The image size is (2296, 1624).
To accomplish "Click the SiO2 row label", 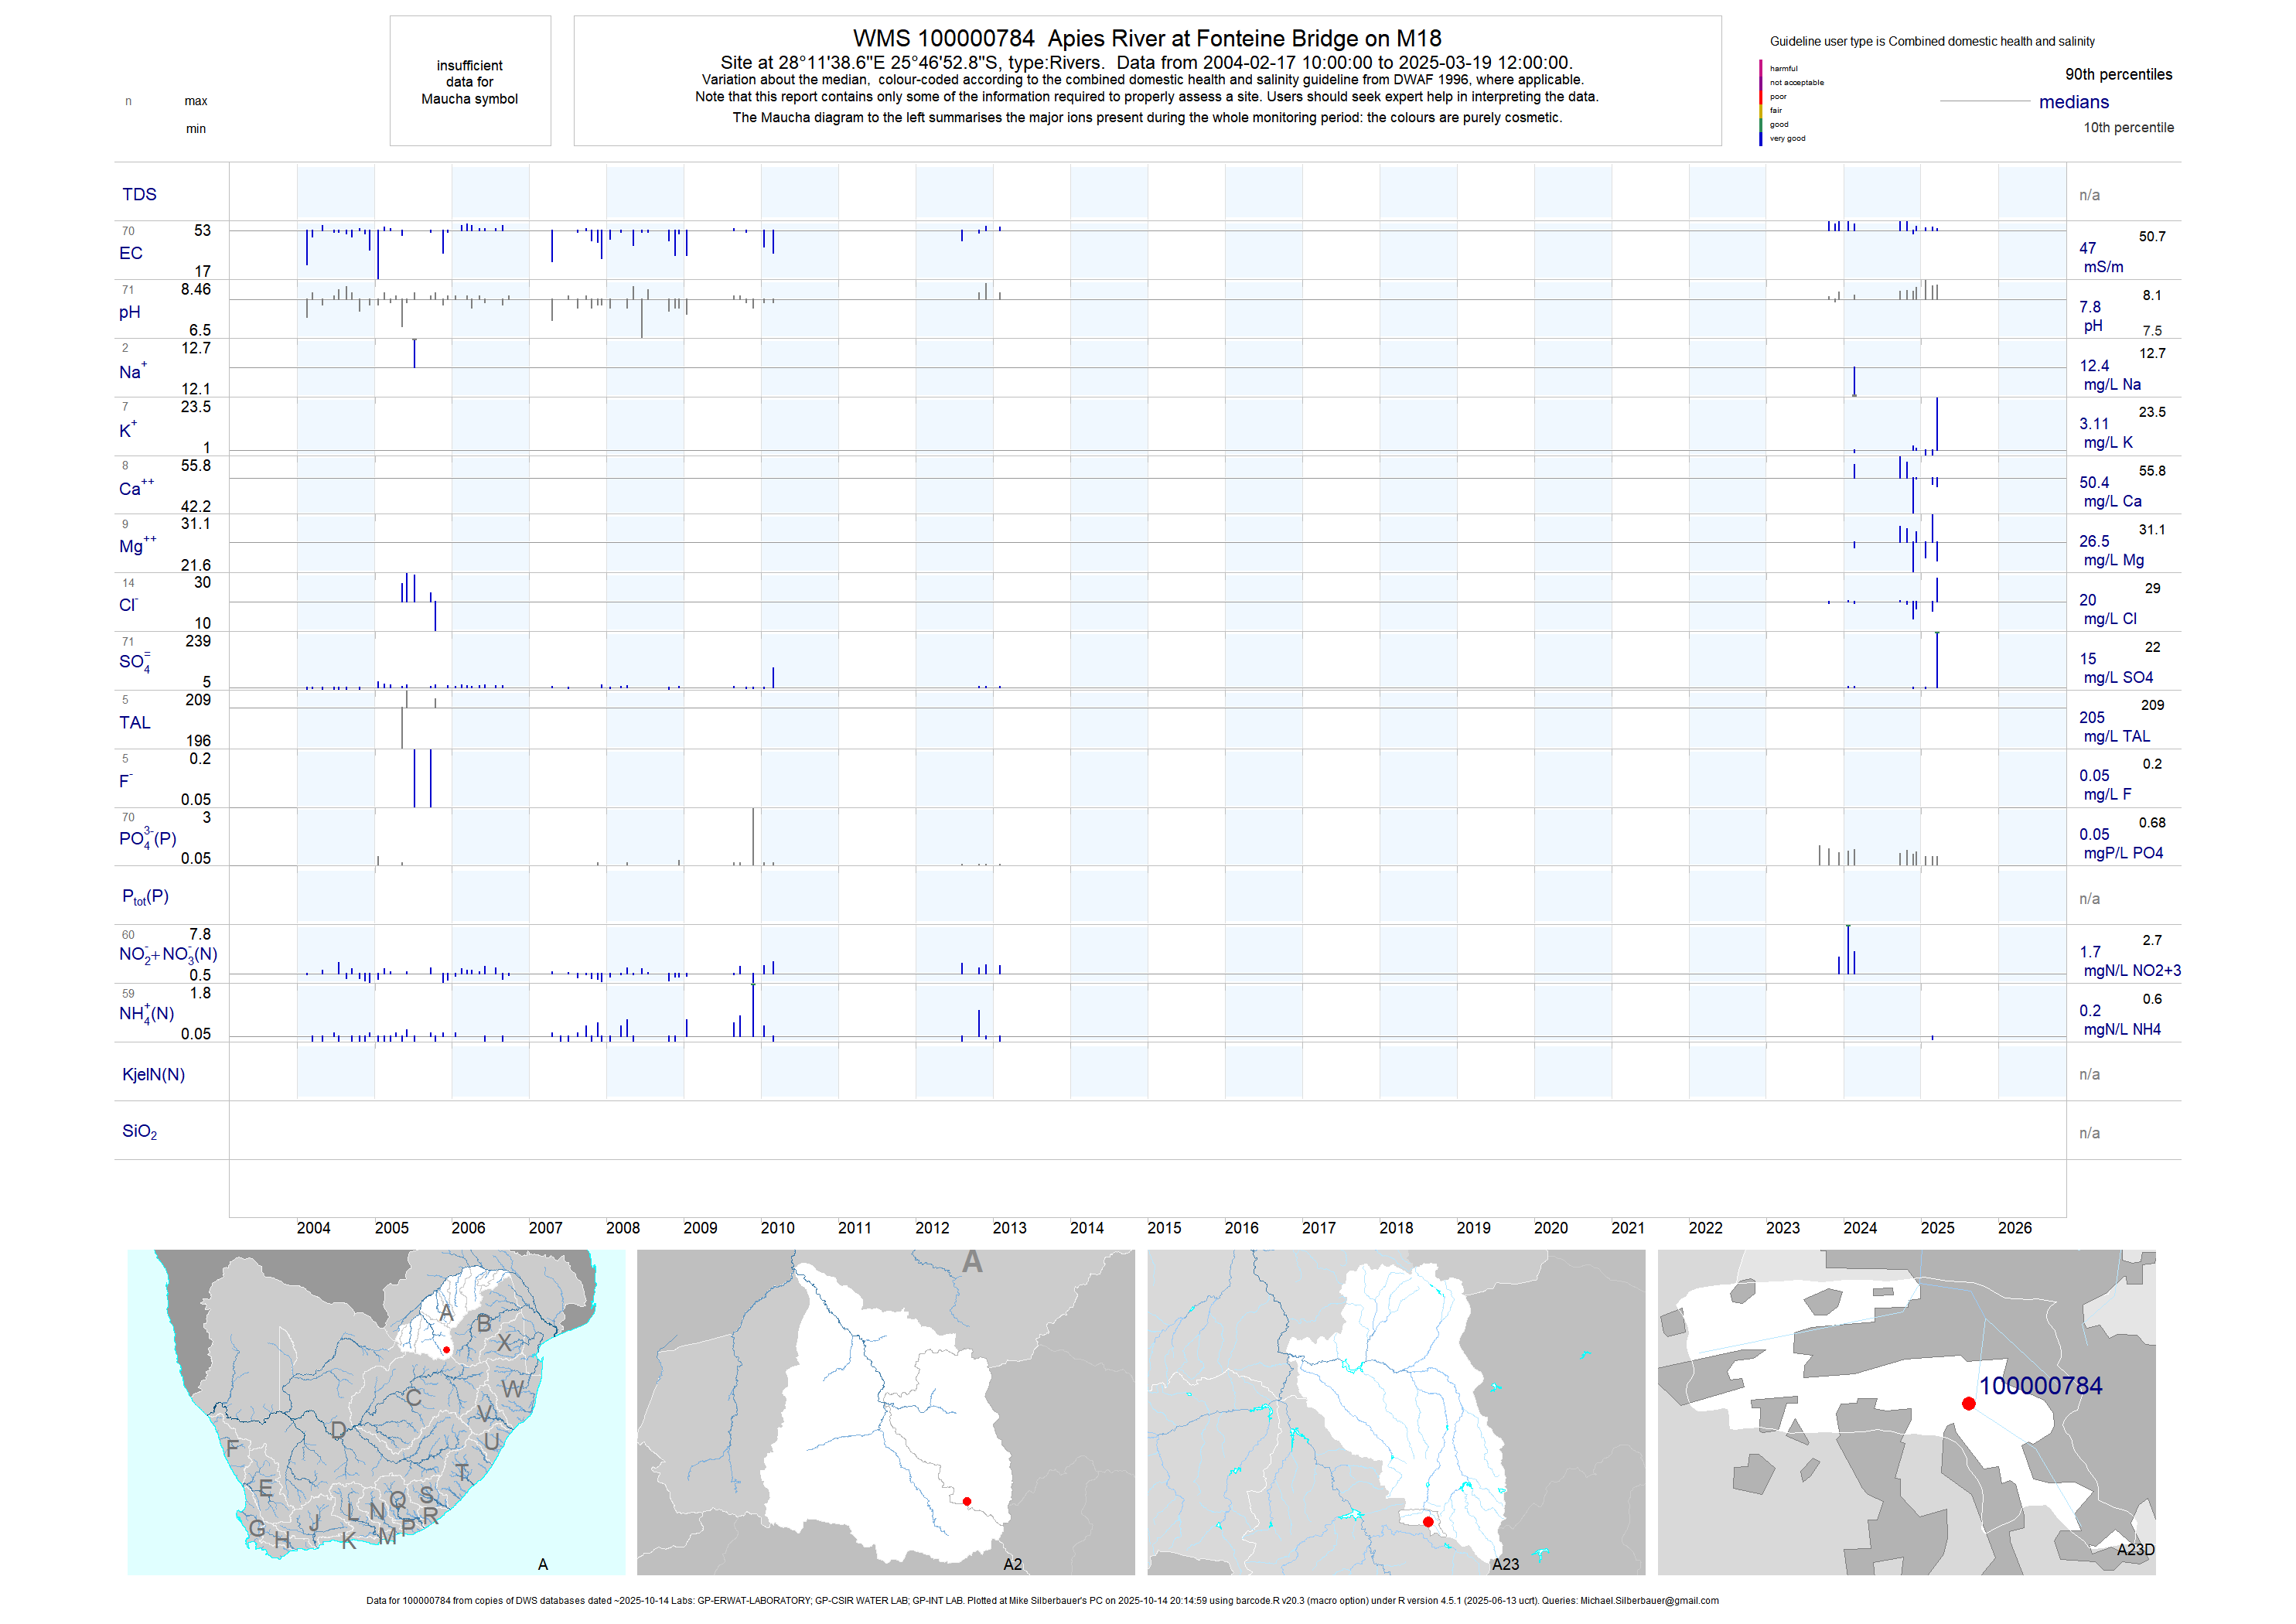I will pyautogui.click(x=139, y=1131).
